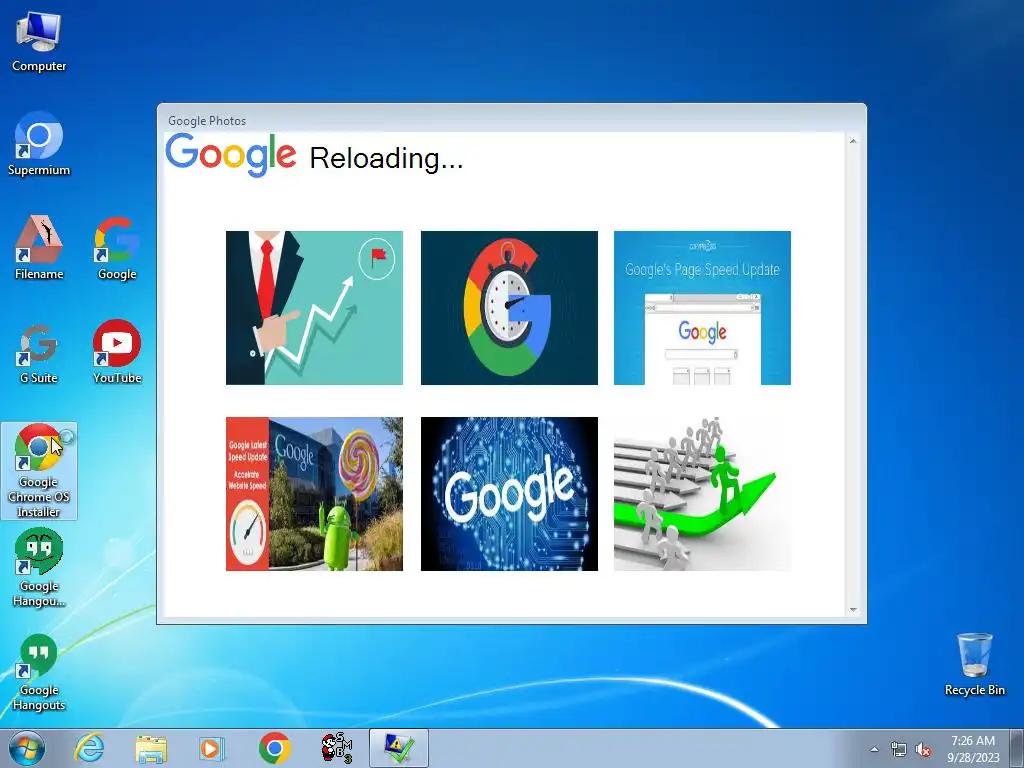Open the taskbar clock showing 7:26 AM
Image resolution: width=1024 pixels, height=768 pixels.
tap(973, 749)
